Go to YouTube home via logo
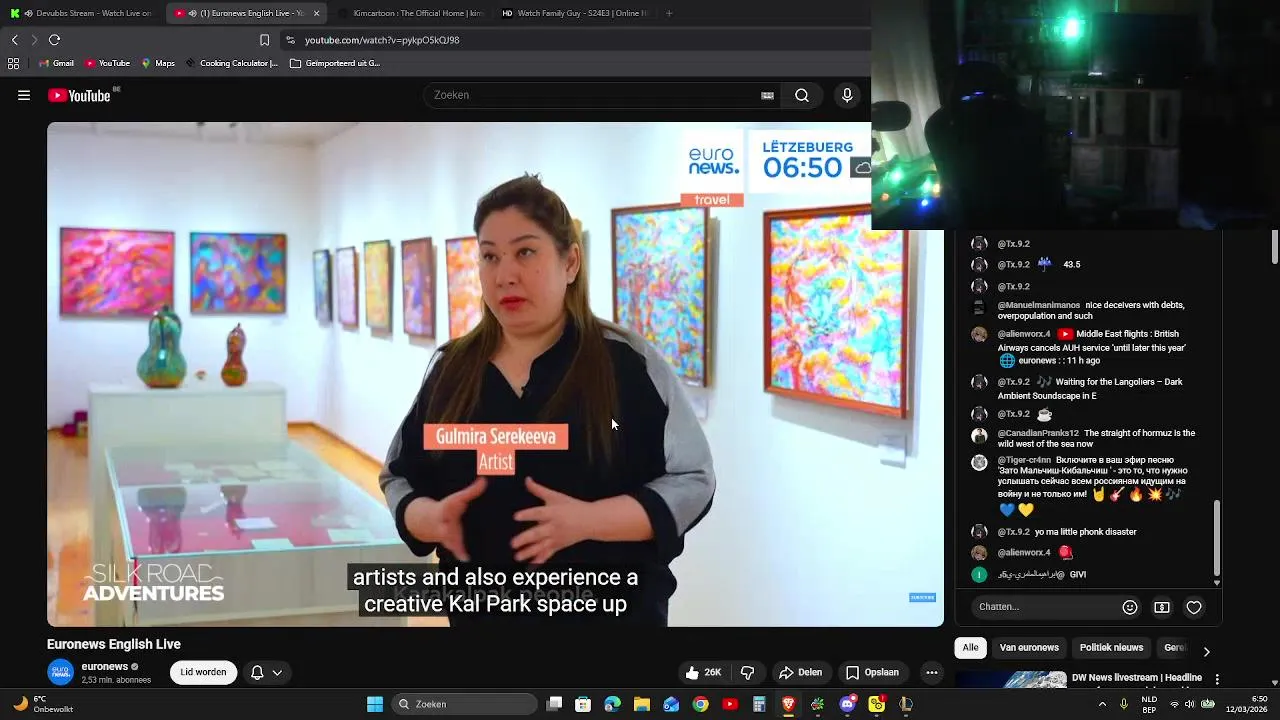Viewport: 1280px width, 720px height. [x=79, y=95]
